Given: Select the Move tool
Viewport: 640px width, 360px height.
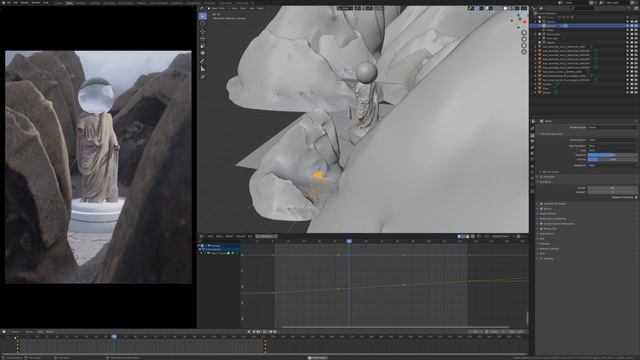Looking at the screenshot, I should point(203,31).
